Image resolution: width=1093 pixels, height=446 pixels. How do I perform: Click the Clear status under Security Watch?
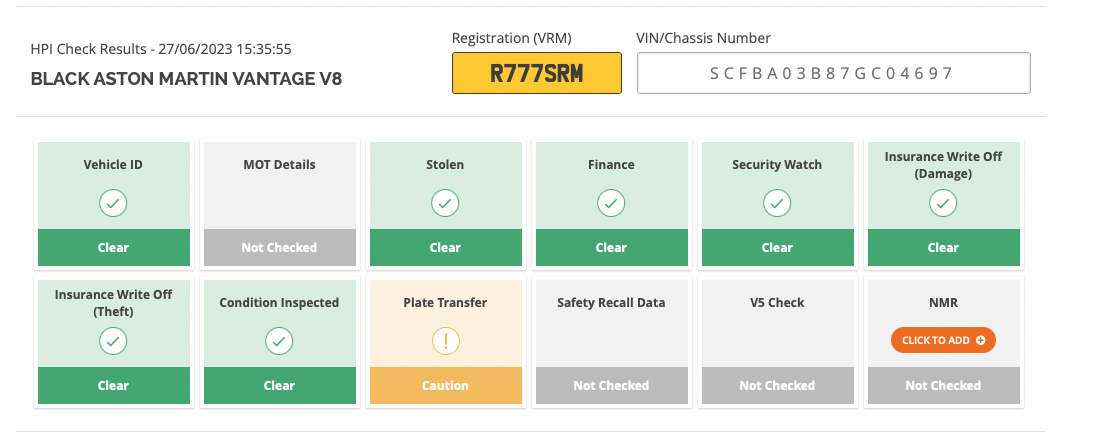pos(777,247)
